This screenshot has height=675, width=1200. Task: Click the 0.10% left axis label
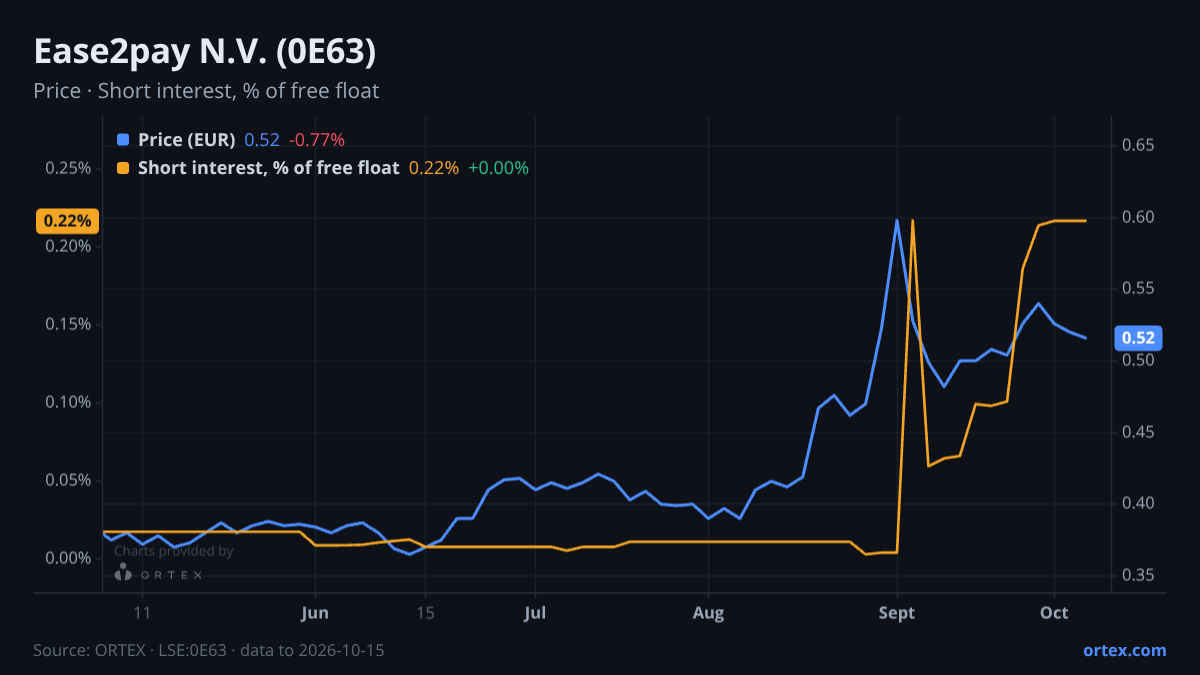pyautogui.click(x=68, y=402)
